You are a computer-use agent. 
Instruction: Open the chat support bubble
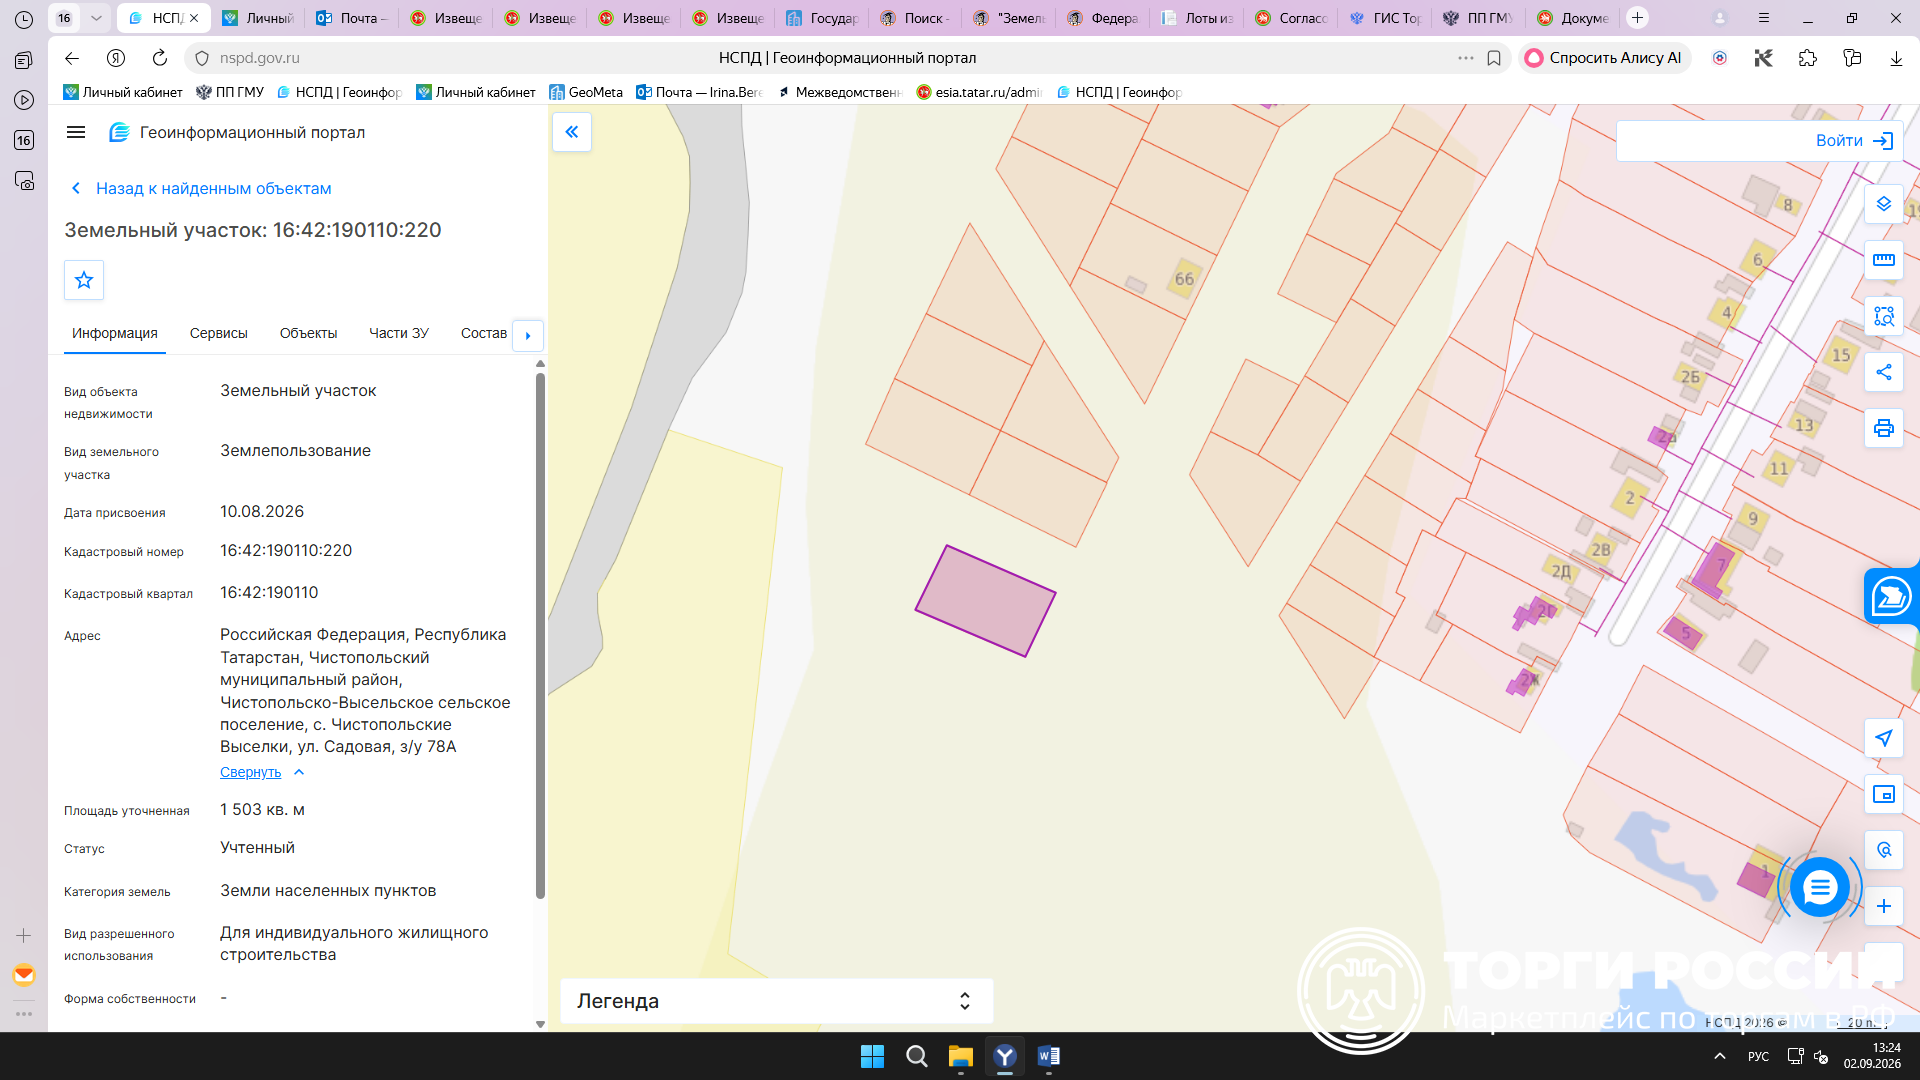point(1819,887)
